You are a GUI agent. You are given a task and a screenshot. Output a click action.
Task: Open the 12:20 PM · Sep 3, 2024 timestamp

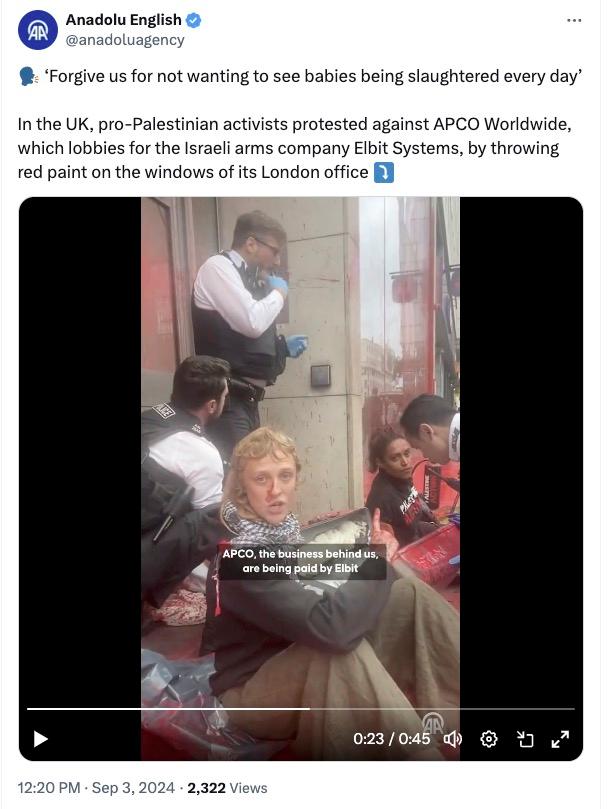(x=96, y=788)
